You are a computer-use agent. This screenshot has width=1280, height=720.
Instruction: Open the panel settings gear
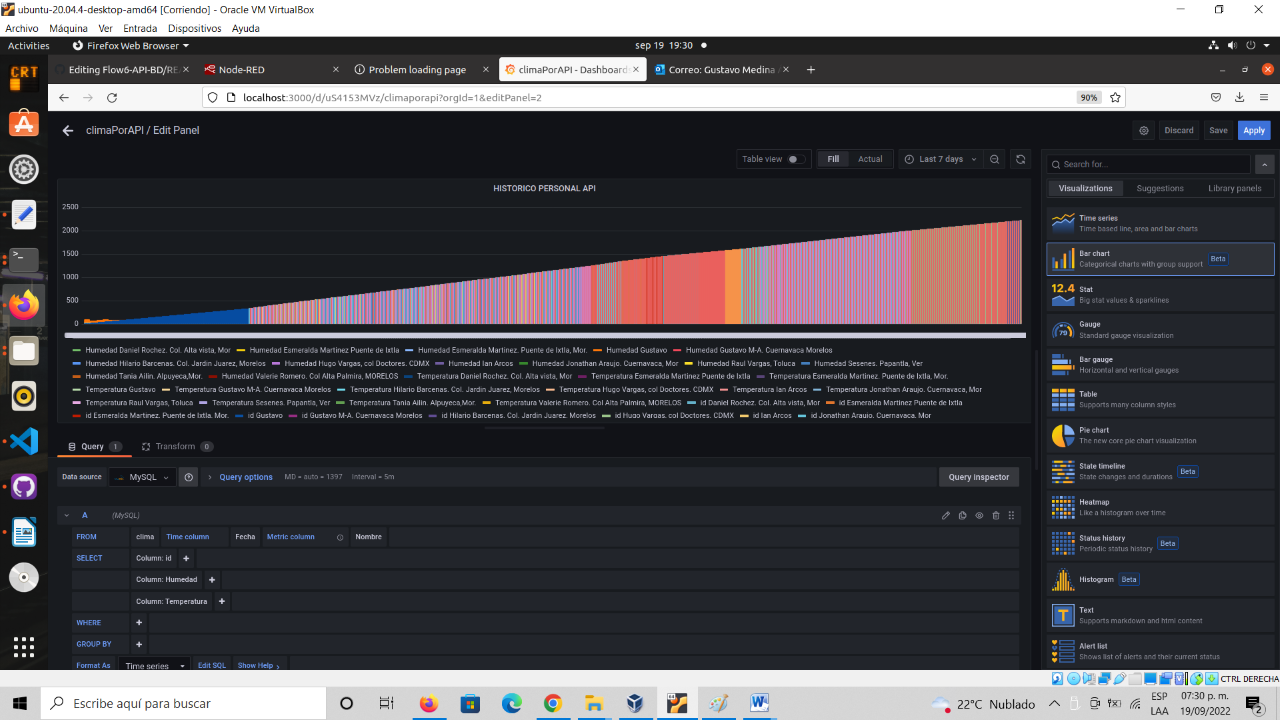(1141, 130)
